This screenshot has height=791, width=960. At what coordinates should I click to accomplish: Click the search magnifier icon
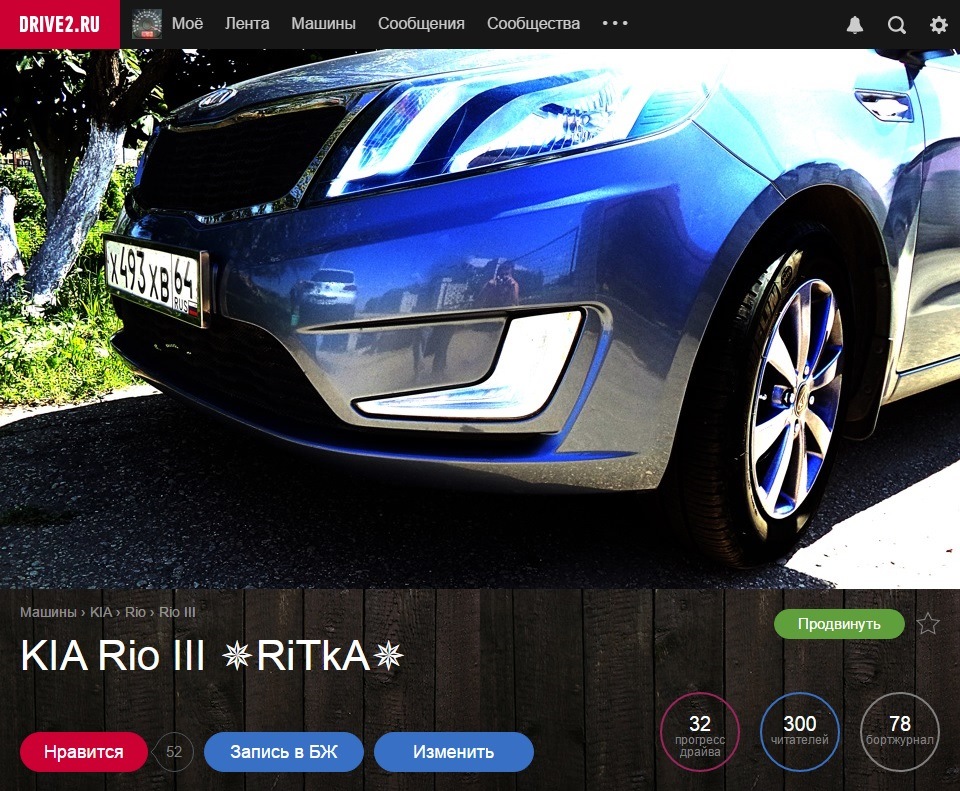[896, 24]
